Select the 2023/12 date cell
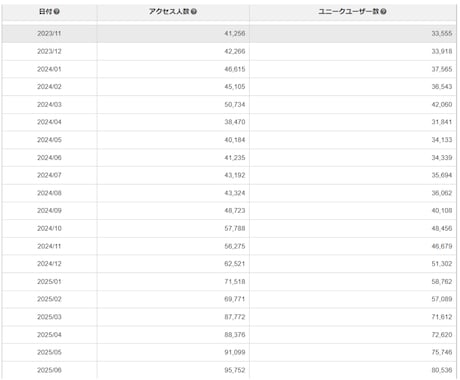Viewport: 460px width, 380px height. (x=49, y=51)
